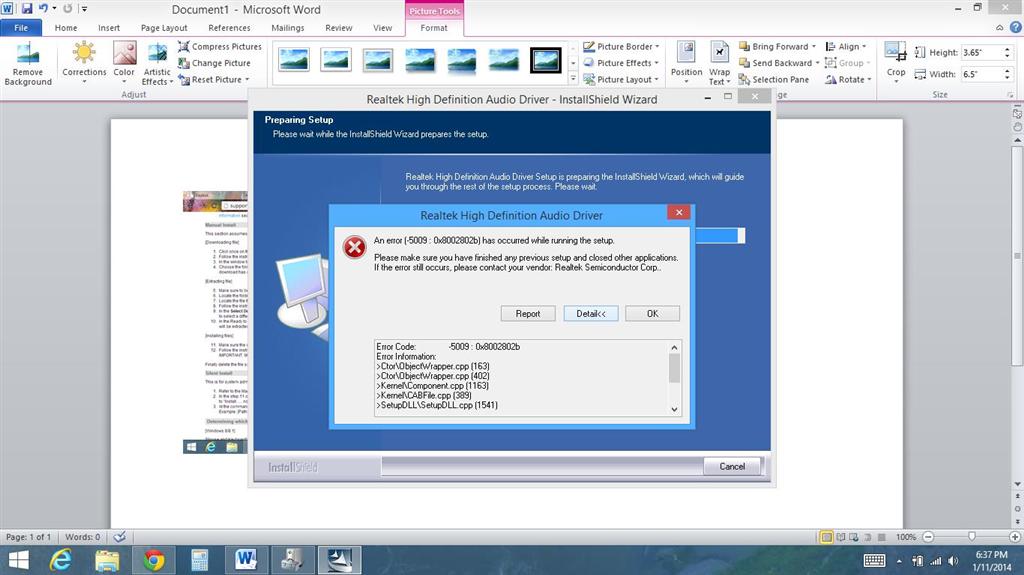Switch to the Mailings tab

point(288,27)
